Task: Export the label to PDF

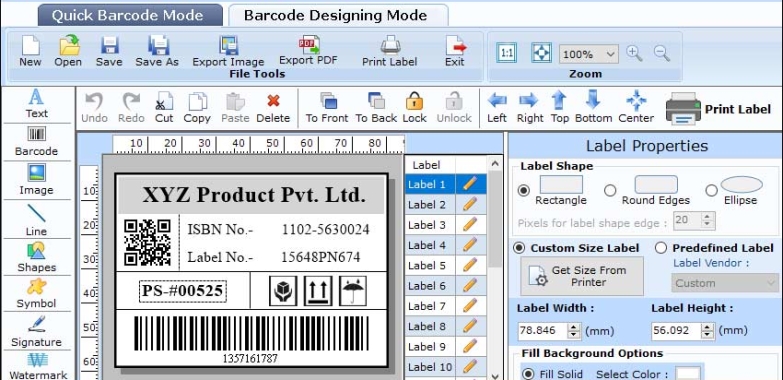Action: [x=309, y=51]
